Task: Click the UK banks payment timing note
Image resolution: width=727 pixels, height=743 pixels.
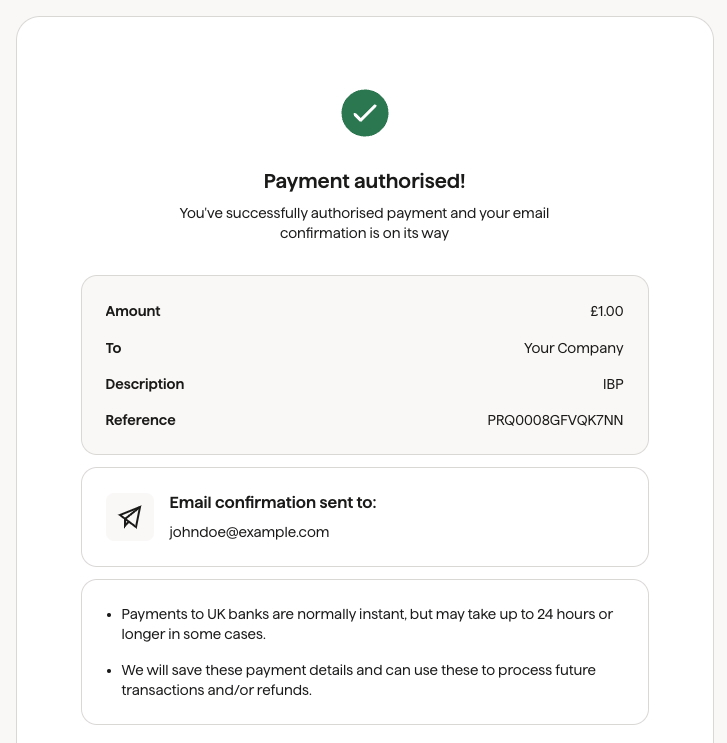Action: pyautogui.click(x=367, y=624)
